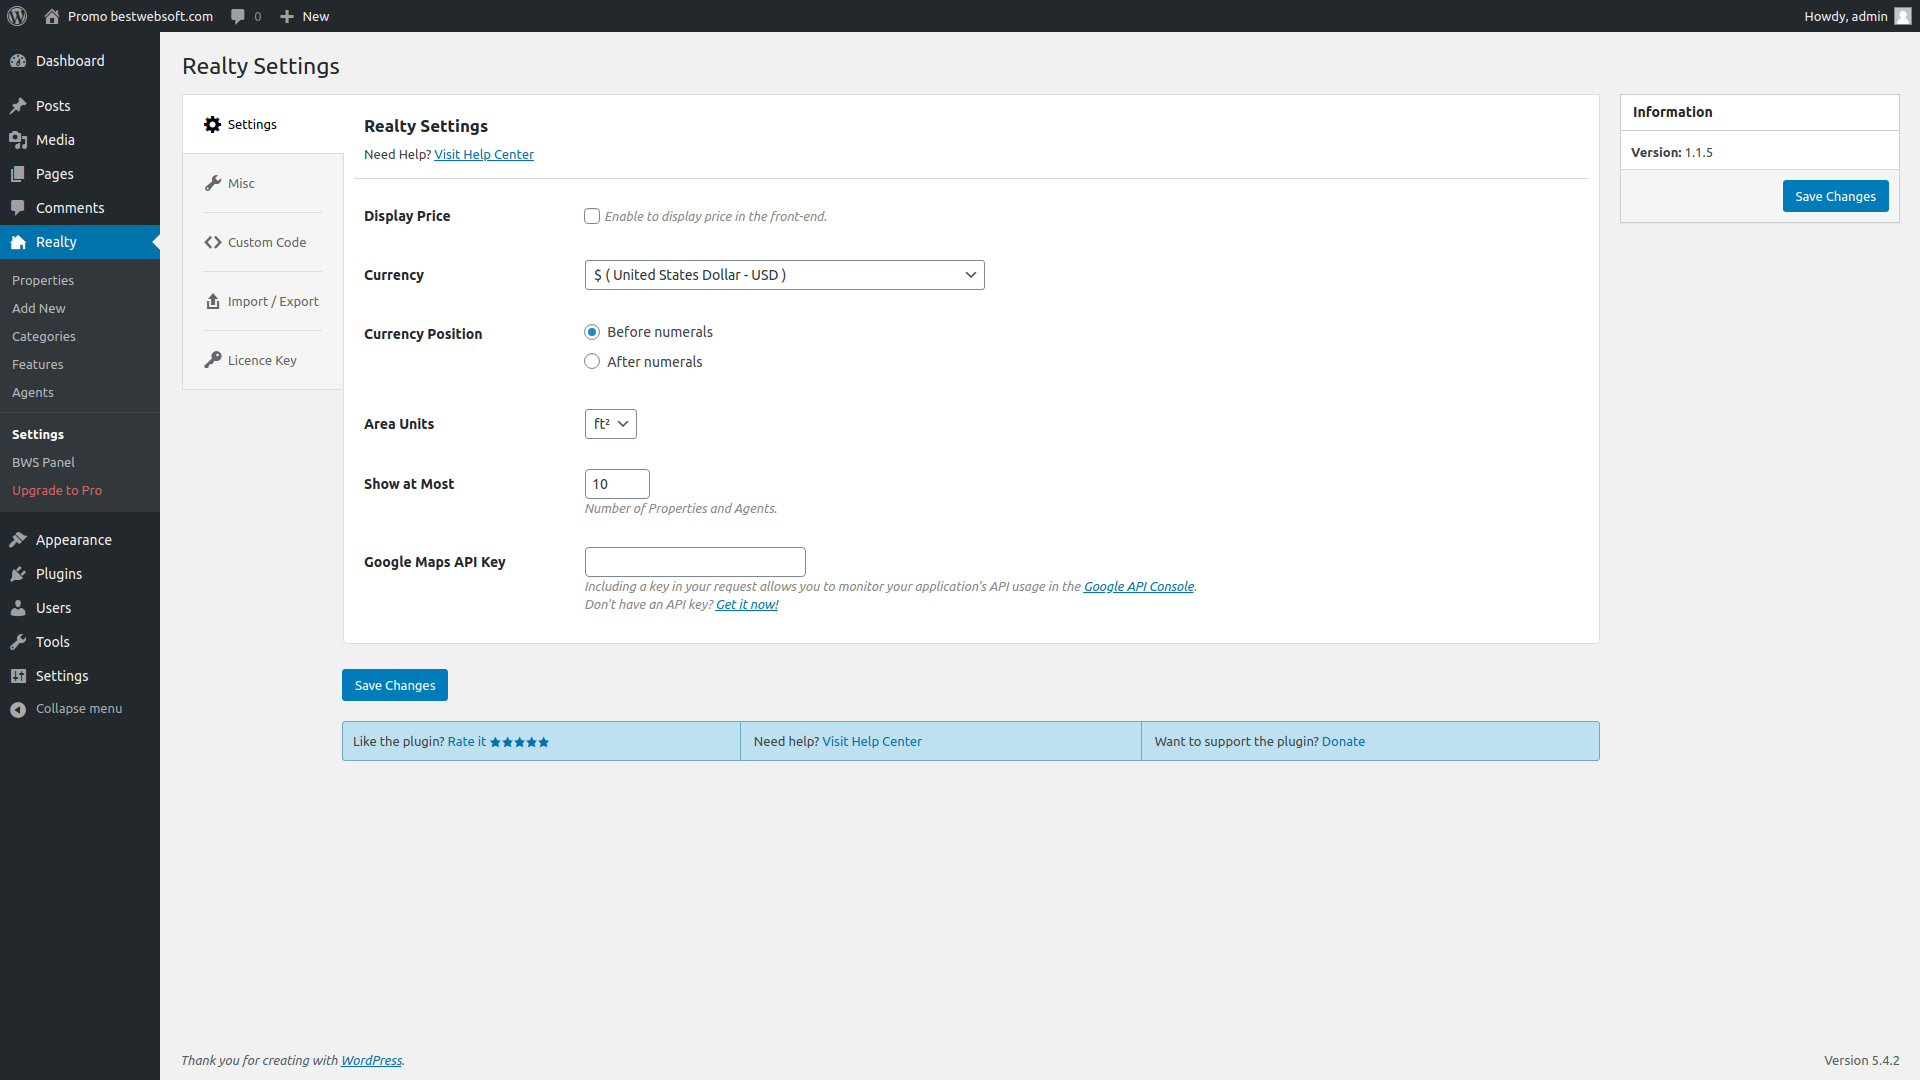
Task: Click the Comments speech bubble sidebar icon
Action: click(x=18, y=208)
